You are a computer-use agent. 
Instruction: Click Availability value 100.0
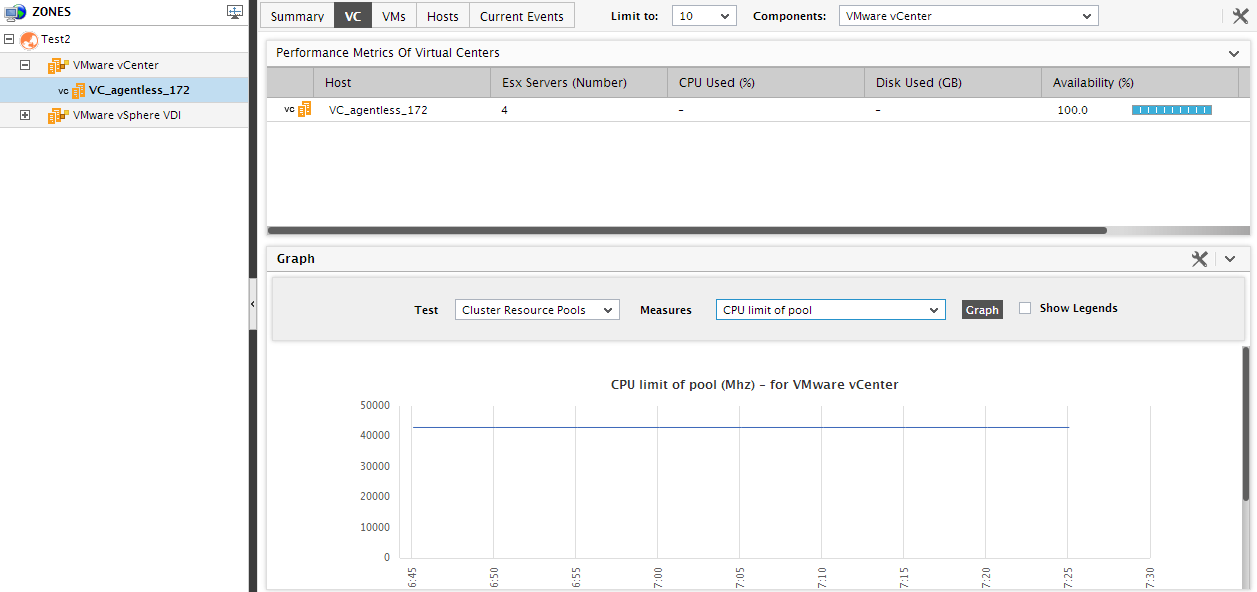click(x=1073, y=110)
